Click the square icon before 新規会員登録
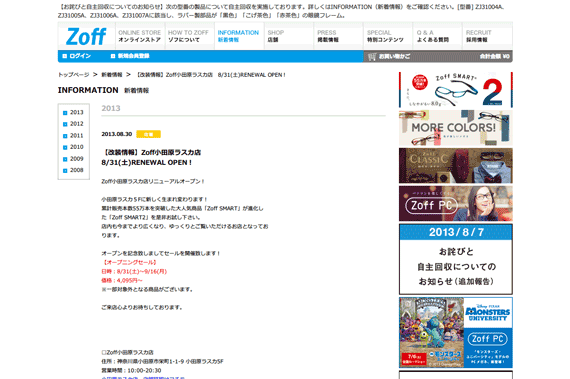Image resolution: width=570 pixels, height=379 pixels. pos(113,56)
